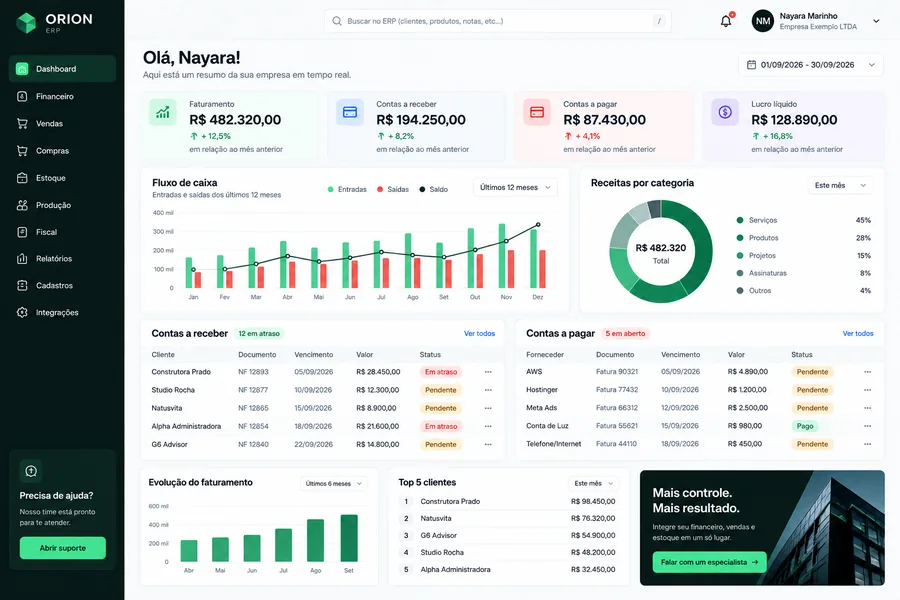Expand the Últimos 12 meses dropdown
The image size is (900, 600).
pos(515,188)
